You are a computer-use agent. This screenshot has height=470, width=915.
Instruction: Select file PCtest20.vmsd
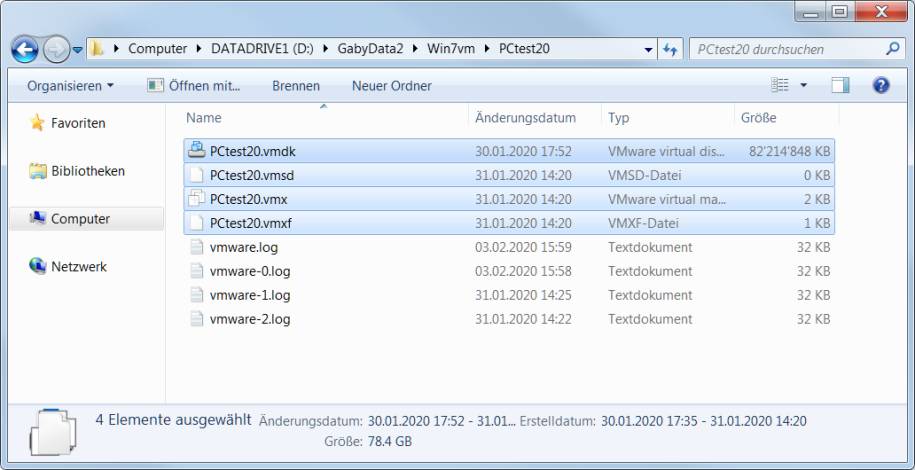(x=509, y=175)
